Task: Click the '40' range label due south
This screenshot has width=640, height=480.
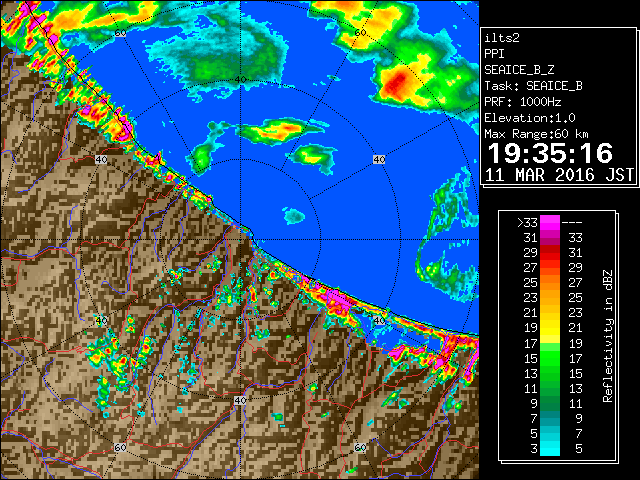Action: (240, 400)
